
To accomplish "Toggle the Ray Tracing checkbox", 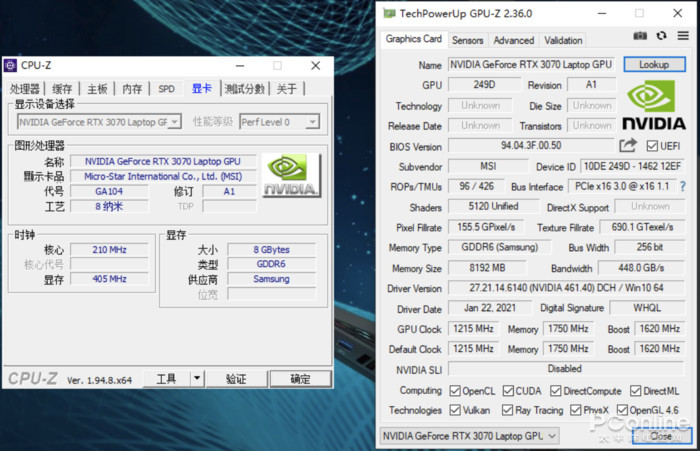I will pyautogui.click(x=507, y=410).
